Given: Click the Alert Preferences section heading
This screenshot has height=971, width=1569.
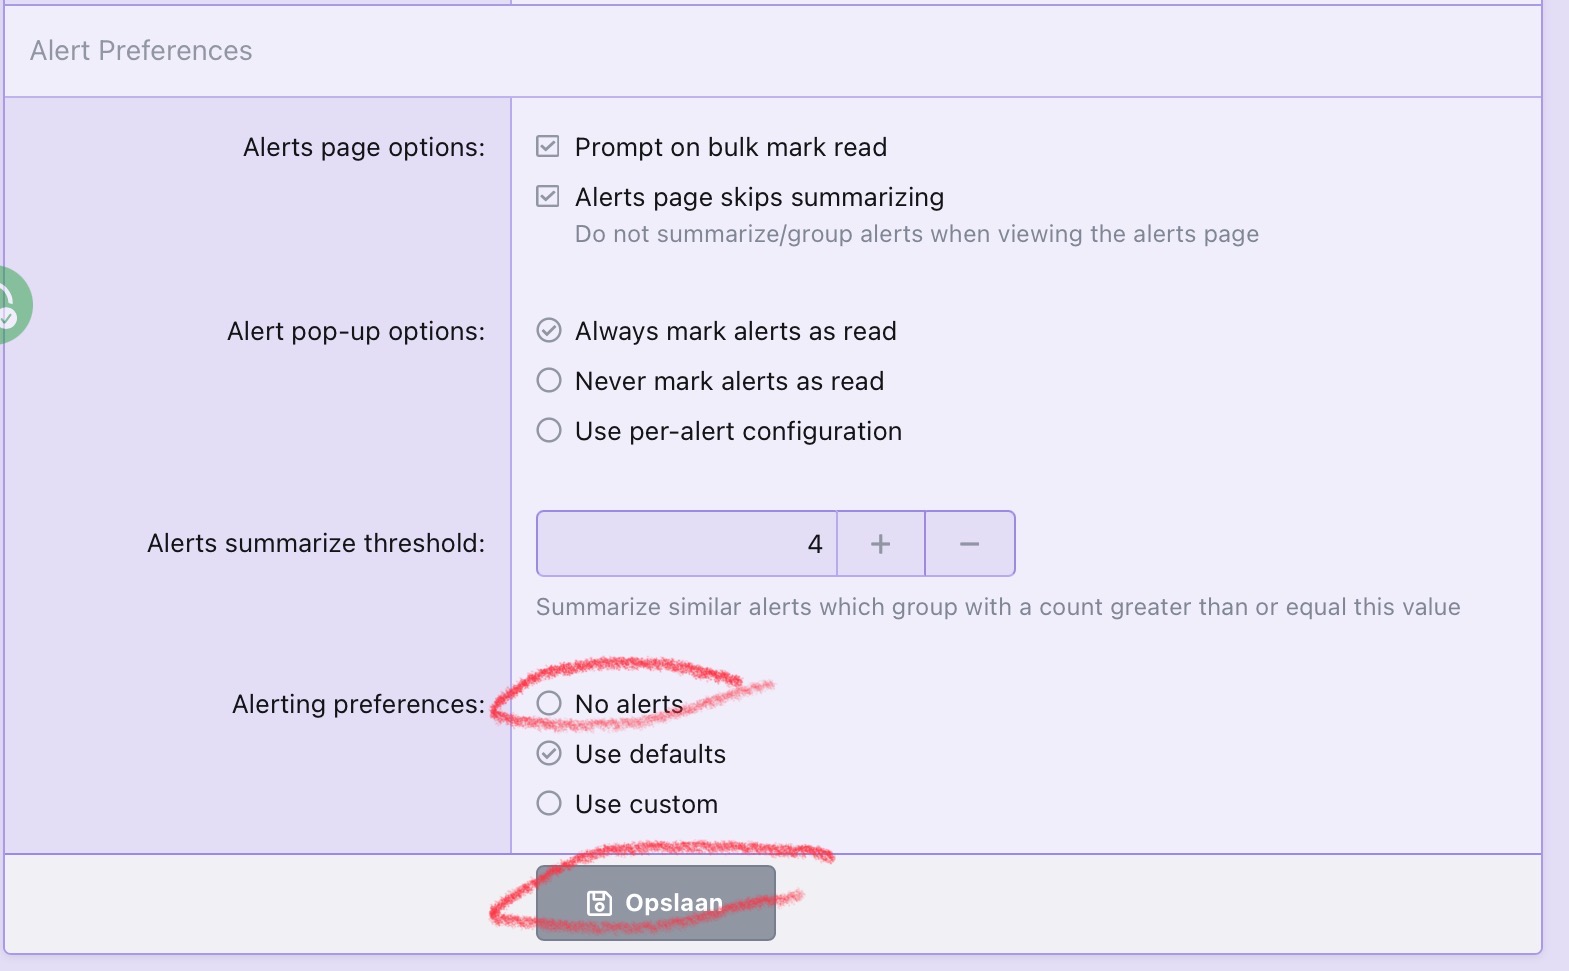Looking at the screenshot, I should [x=141, y=51].
